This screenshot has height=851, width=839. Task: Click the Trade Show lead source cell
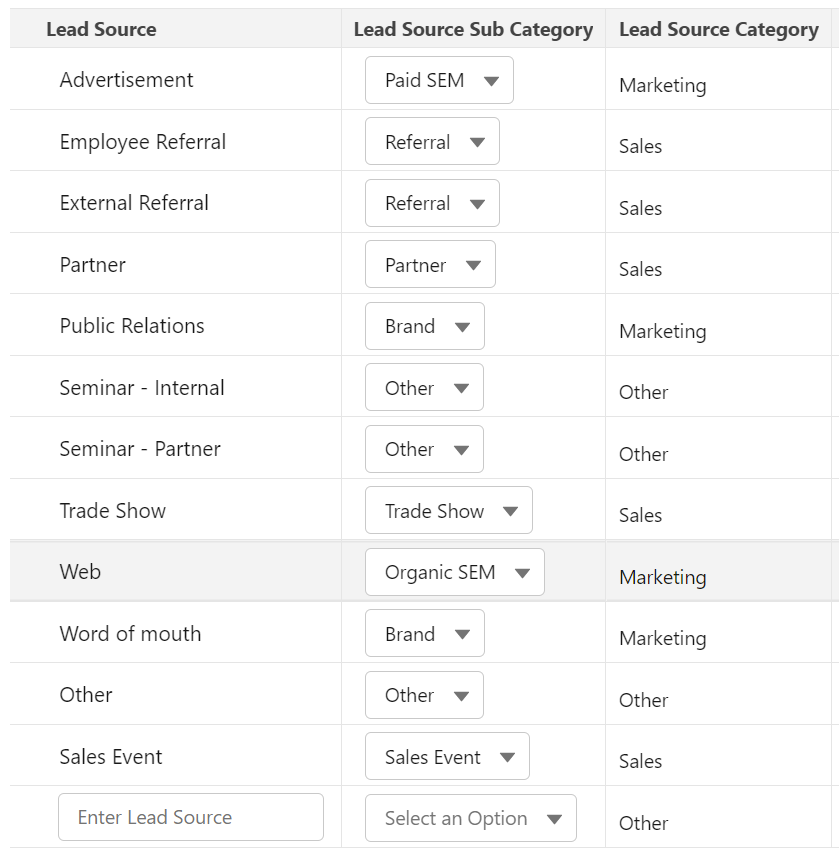[113, 511]
